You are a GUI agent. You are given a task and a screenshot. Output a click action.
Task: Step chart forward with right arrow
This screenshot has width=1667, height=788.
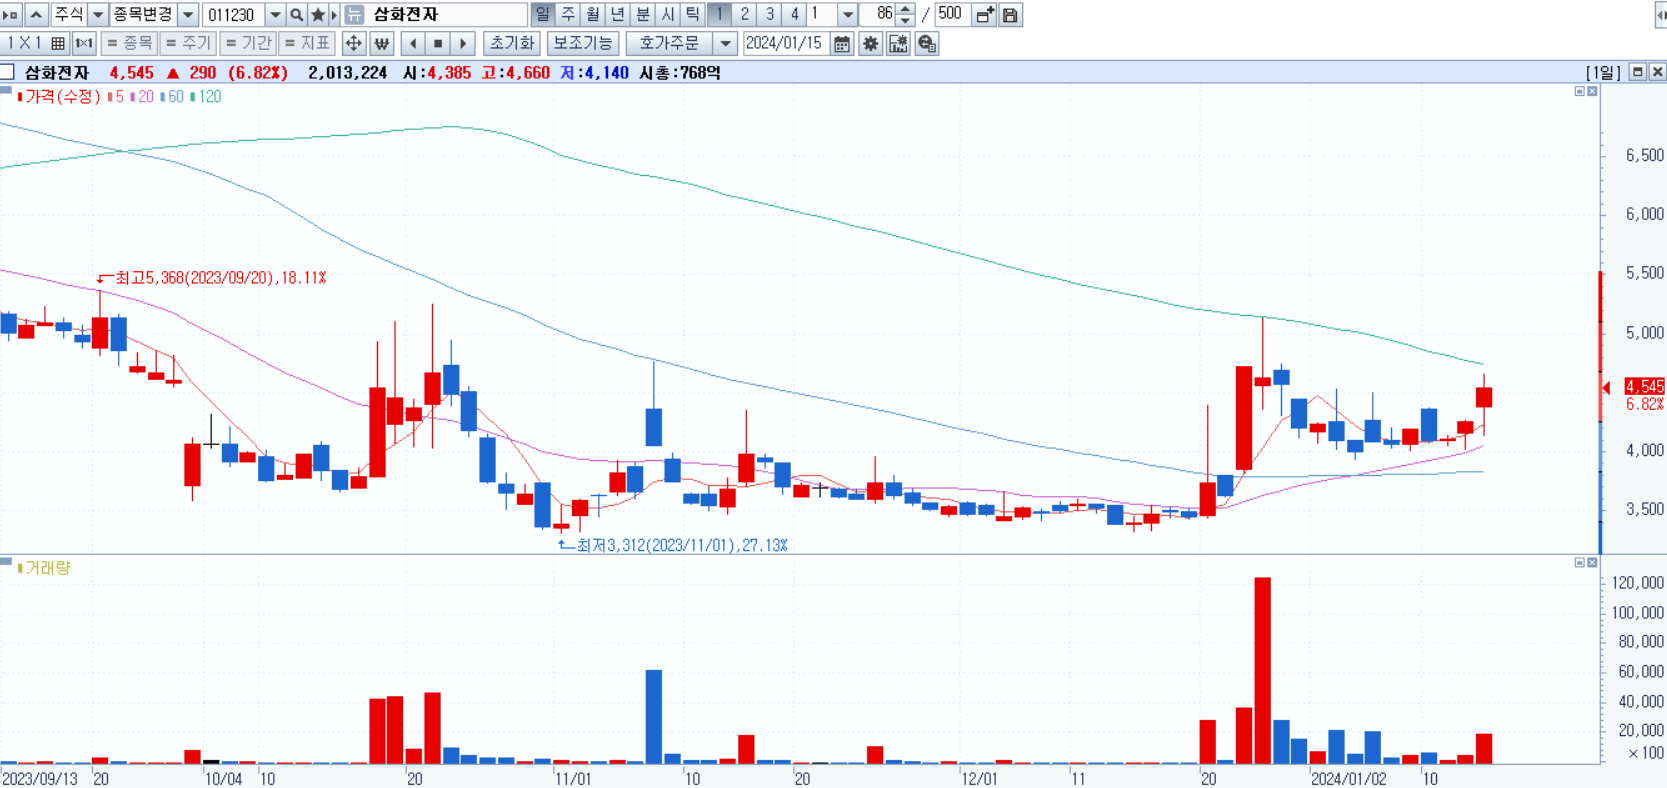coord(462,43)
